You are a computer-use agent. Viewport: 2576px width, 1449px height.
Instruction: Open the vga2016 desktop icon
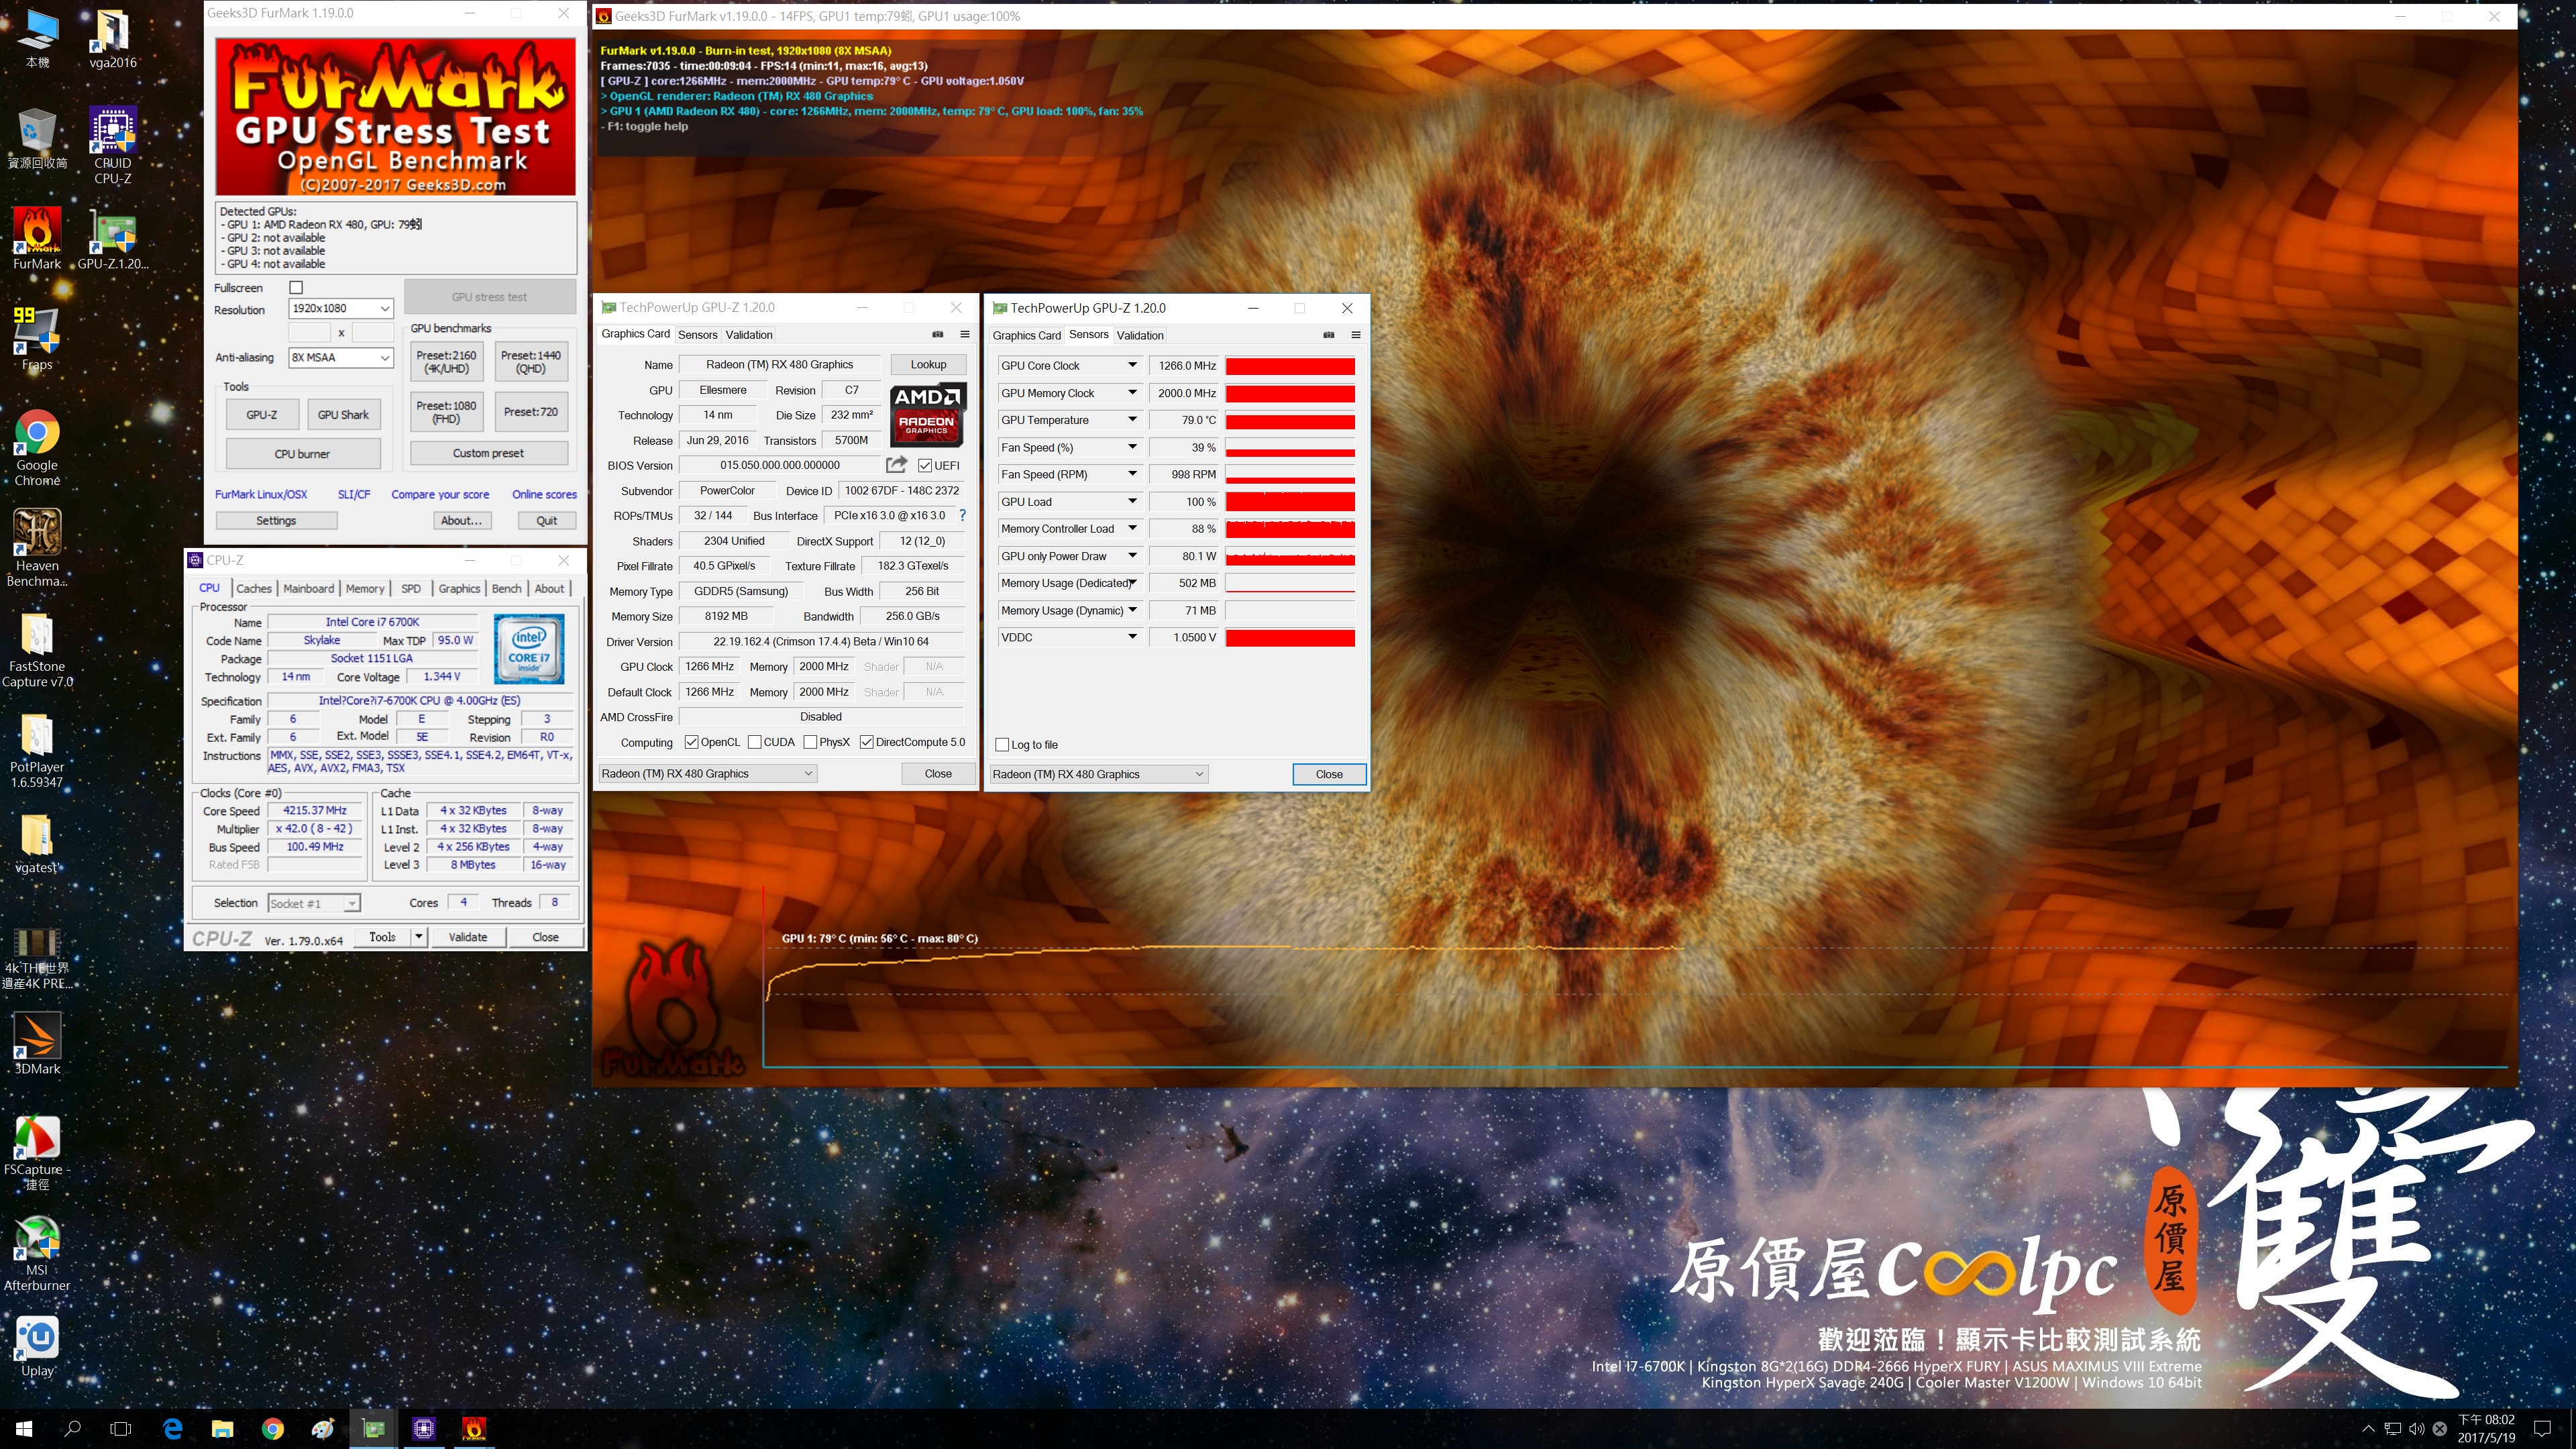pos(112,38)
